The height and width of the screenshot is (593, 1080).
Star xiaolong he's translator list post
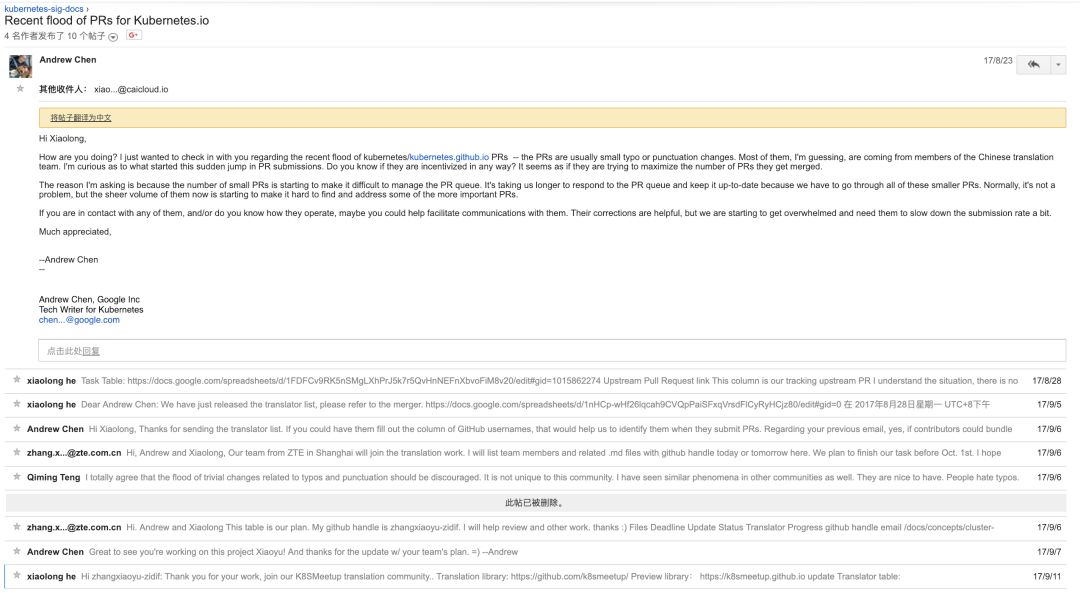point(17,404)
